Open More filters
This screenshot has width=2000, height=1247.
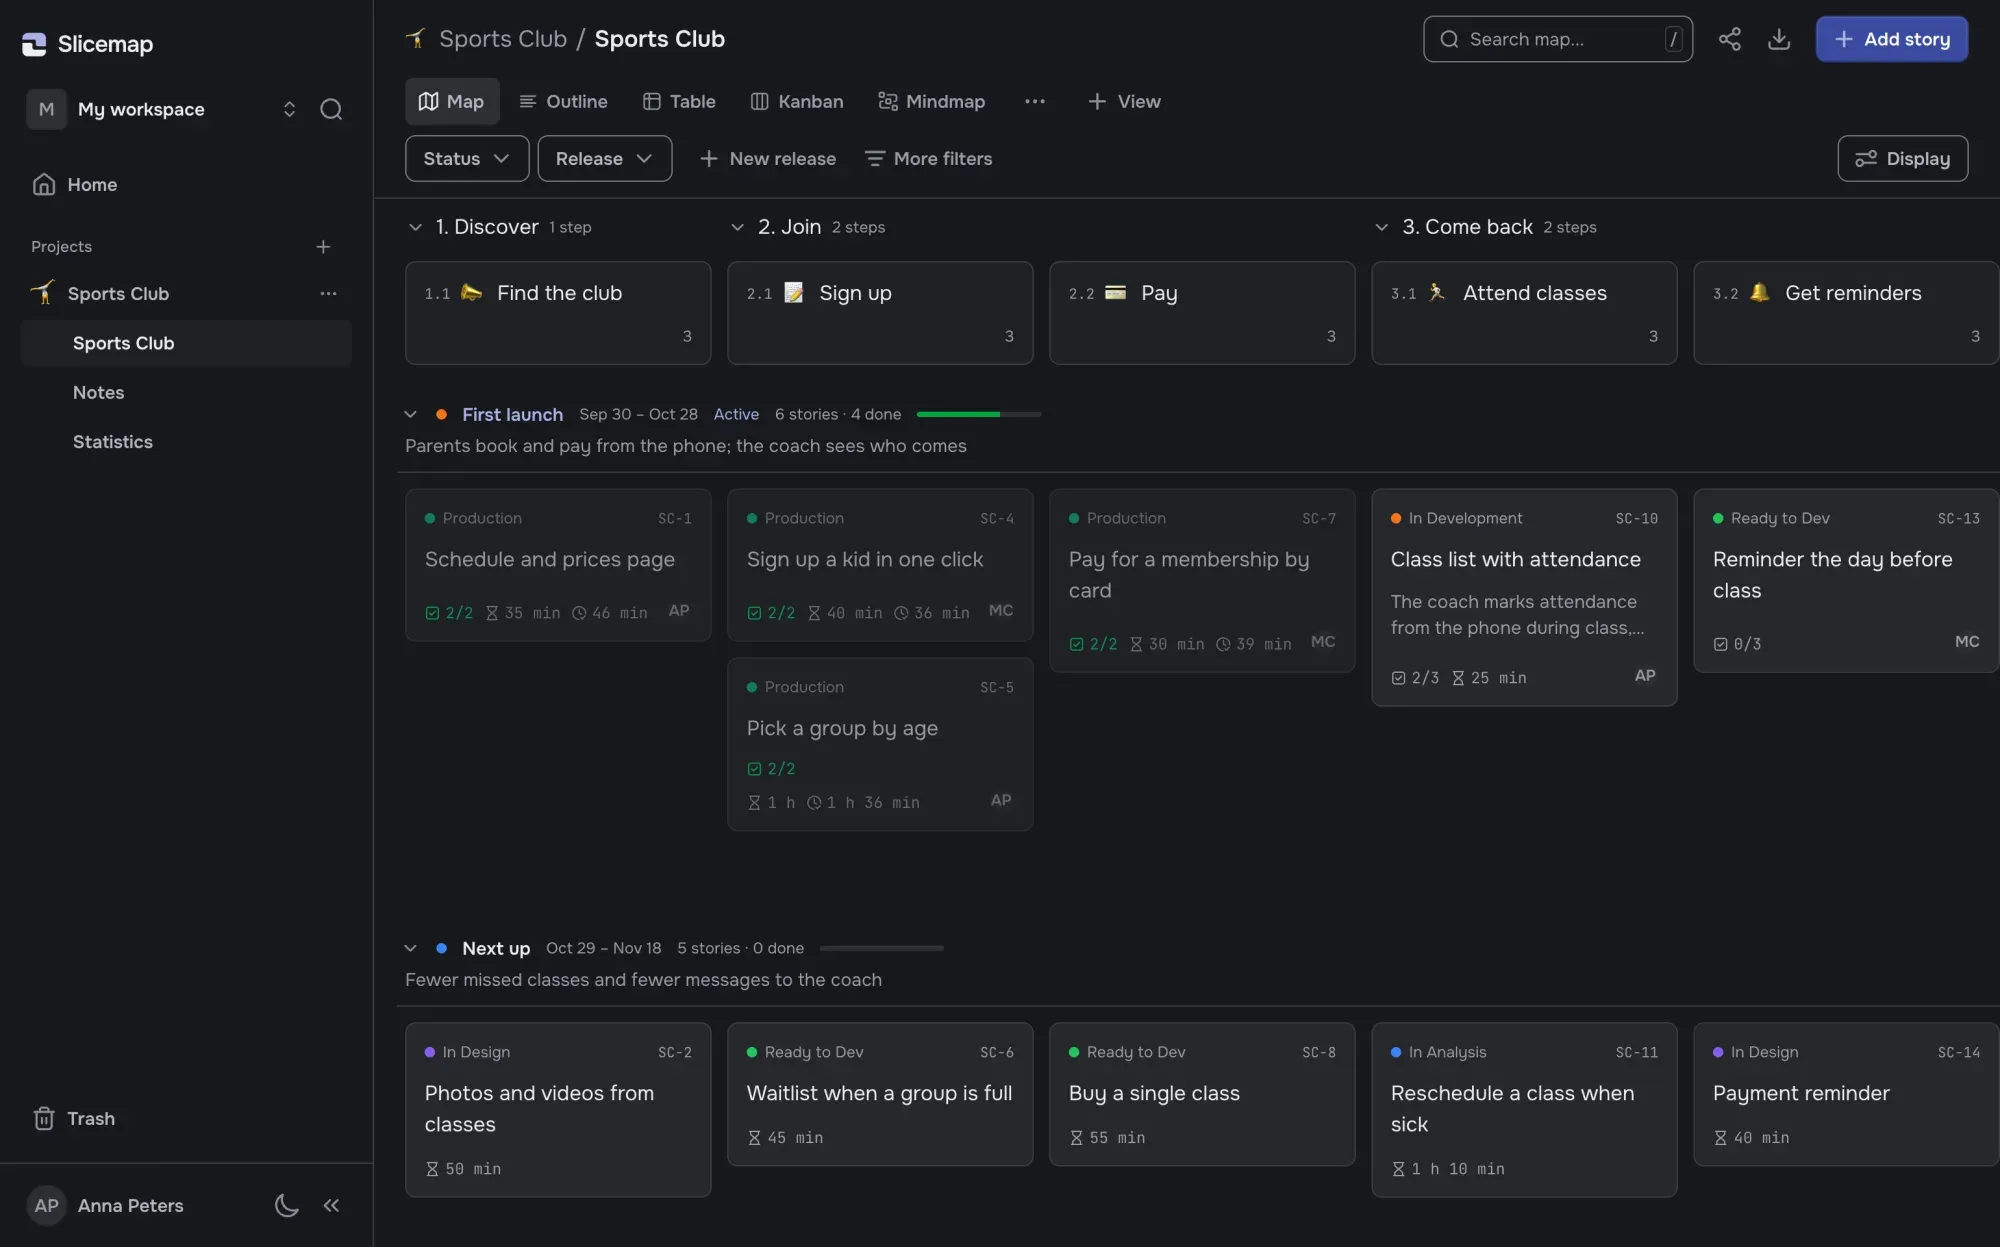pos(928,158)
